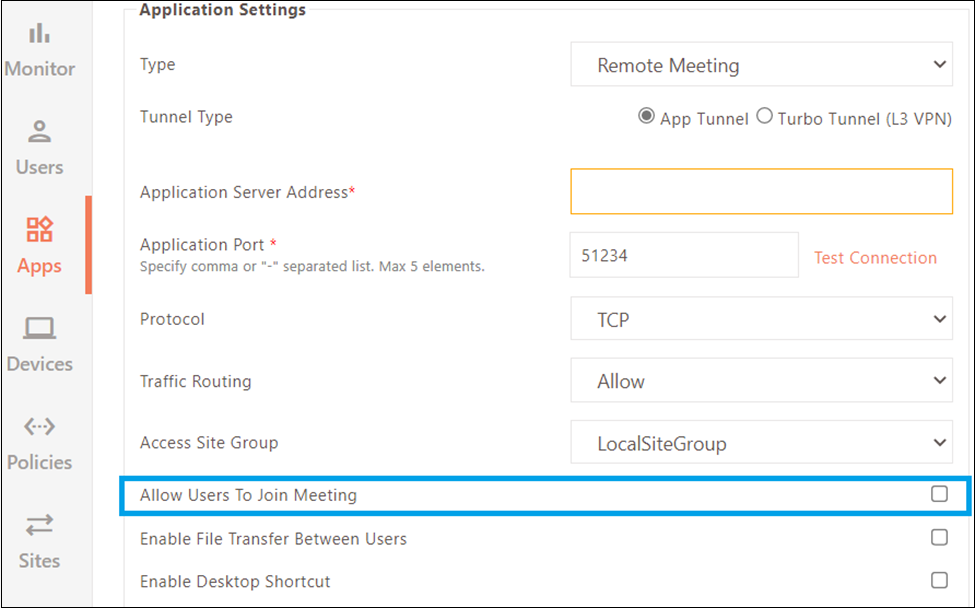The image size is (975, 608).
Task: Open the Devices laptop icon
Action: click(39, 328)
